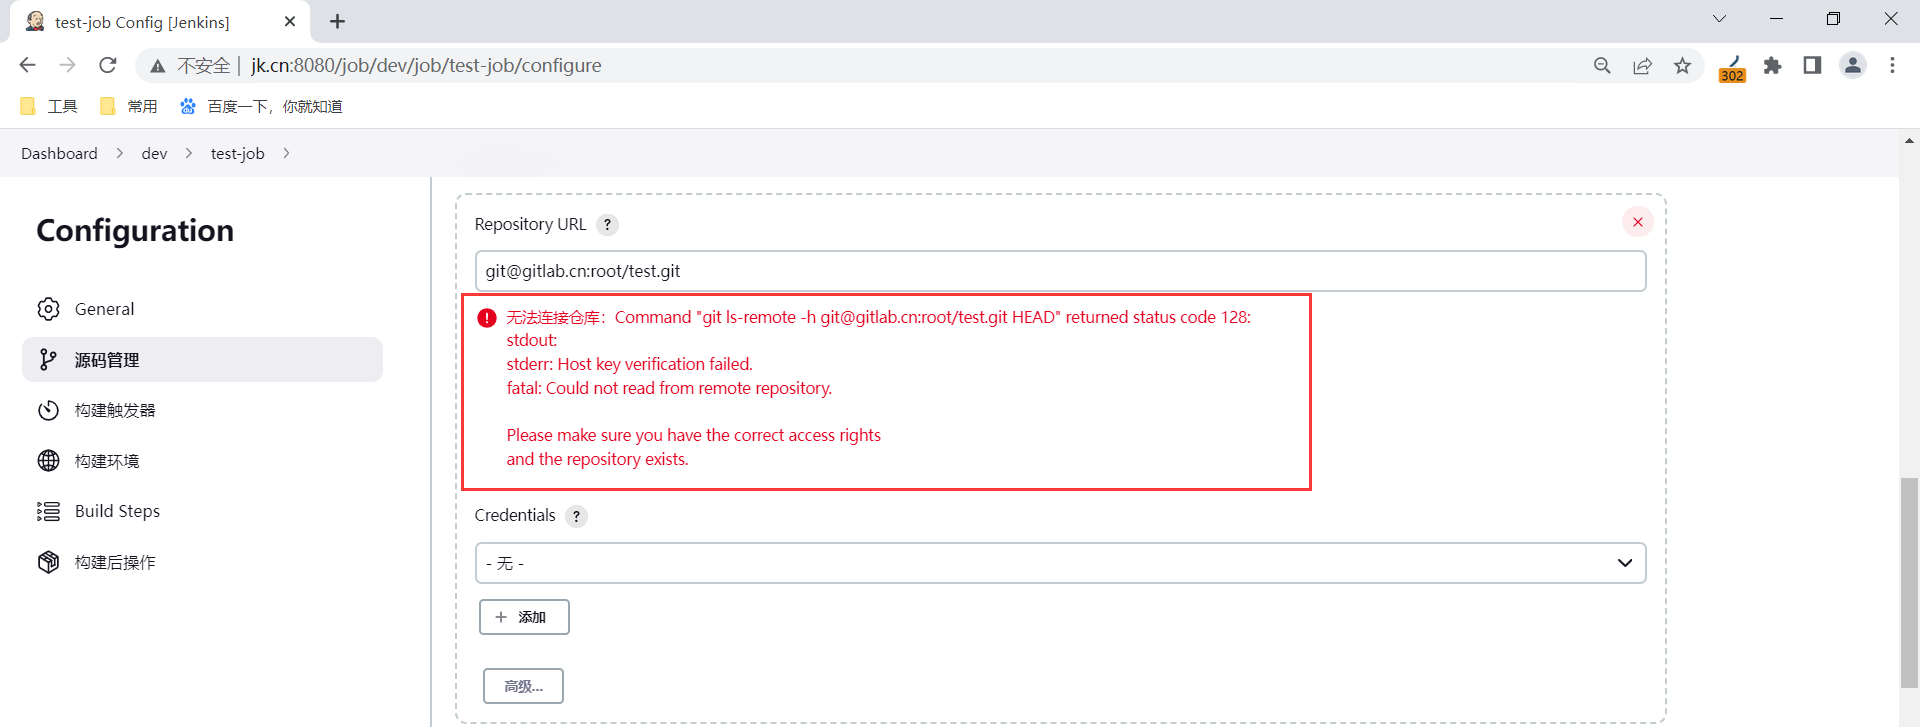Click the 添加 credentials button
Image resolution: width=1920 pixels, height=727 pixels.
coord(524,617)
